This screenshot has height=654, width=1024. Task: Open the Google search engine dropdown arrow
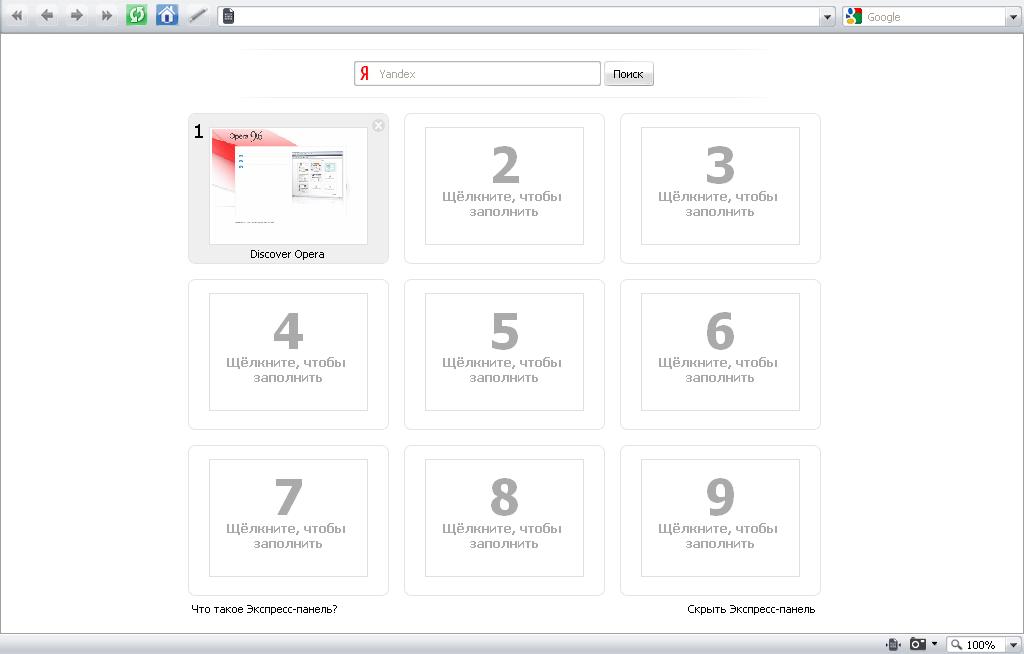[x=1014, y=17]
